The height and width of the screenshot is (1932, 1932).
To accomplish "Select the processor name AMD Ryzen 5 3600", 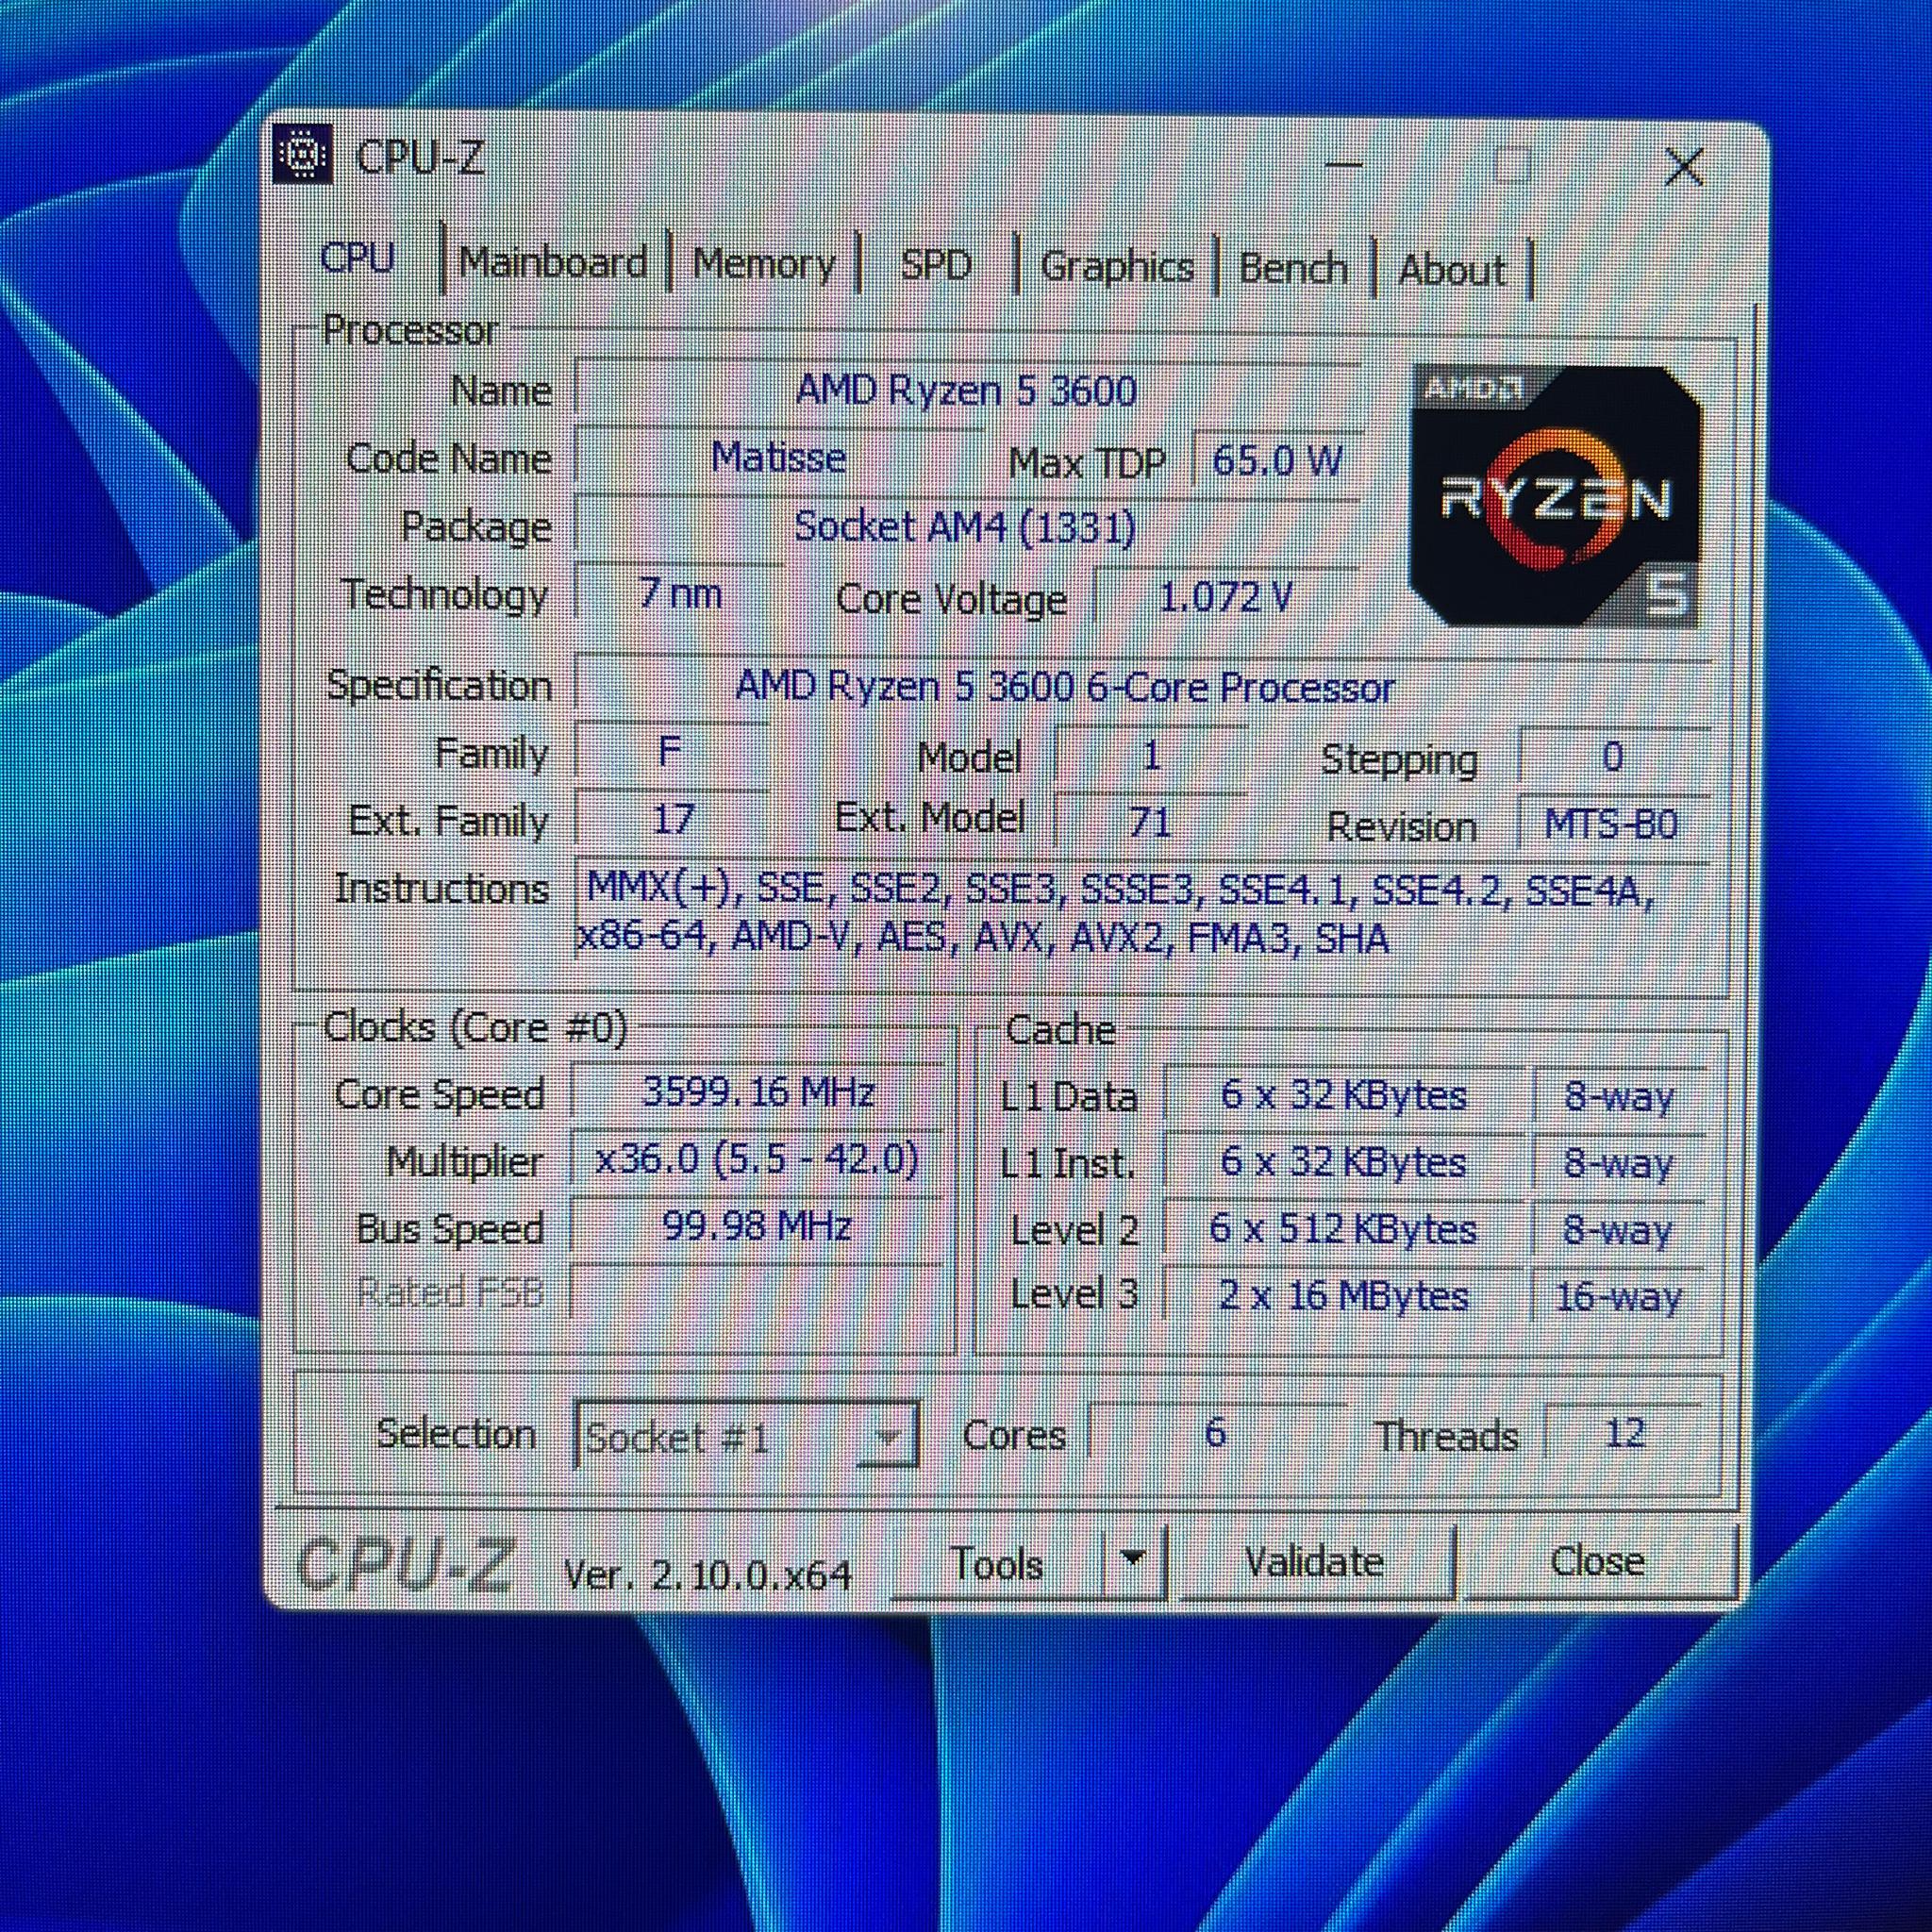I will tap(967, 390).
